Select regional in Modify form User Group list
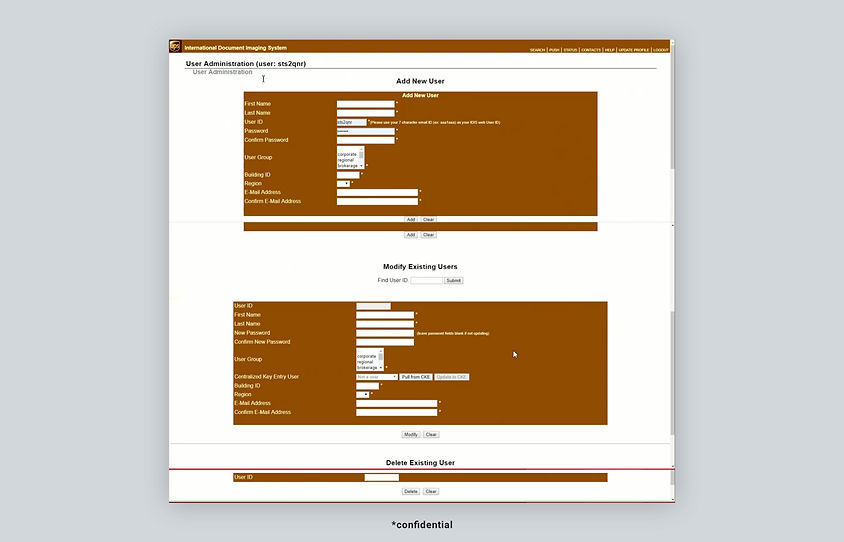 (365, 362)
